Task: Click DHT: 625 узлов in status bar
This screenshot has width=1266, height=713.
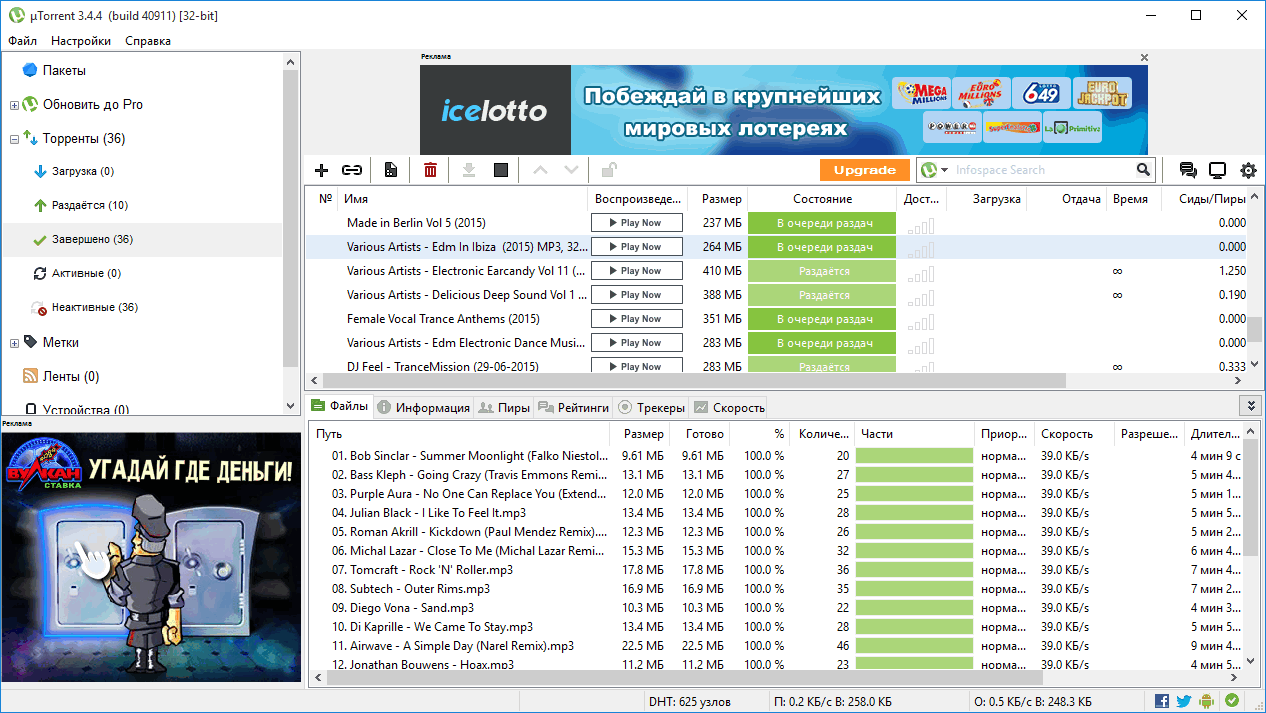Action: (x=690, y=702)
